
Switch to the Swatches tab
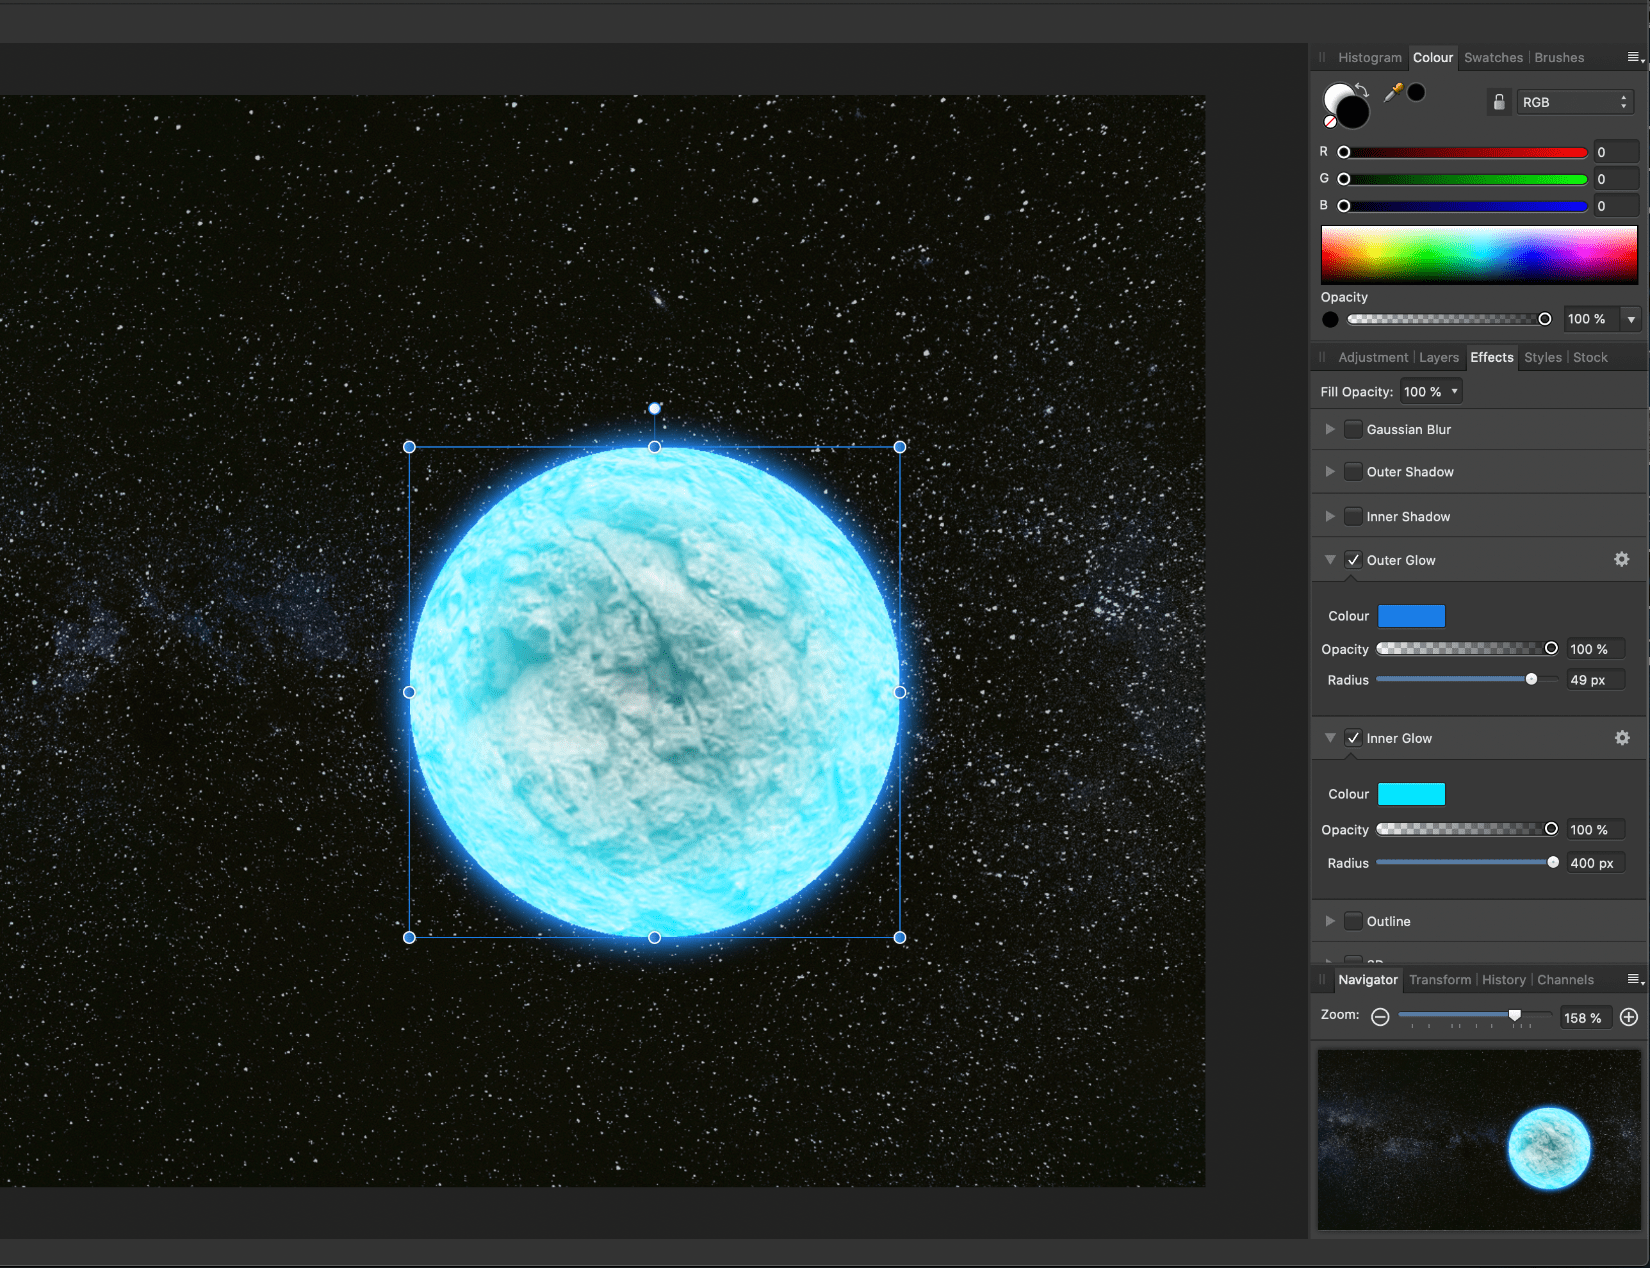pyautogui.click(x=1493, y=58)
